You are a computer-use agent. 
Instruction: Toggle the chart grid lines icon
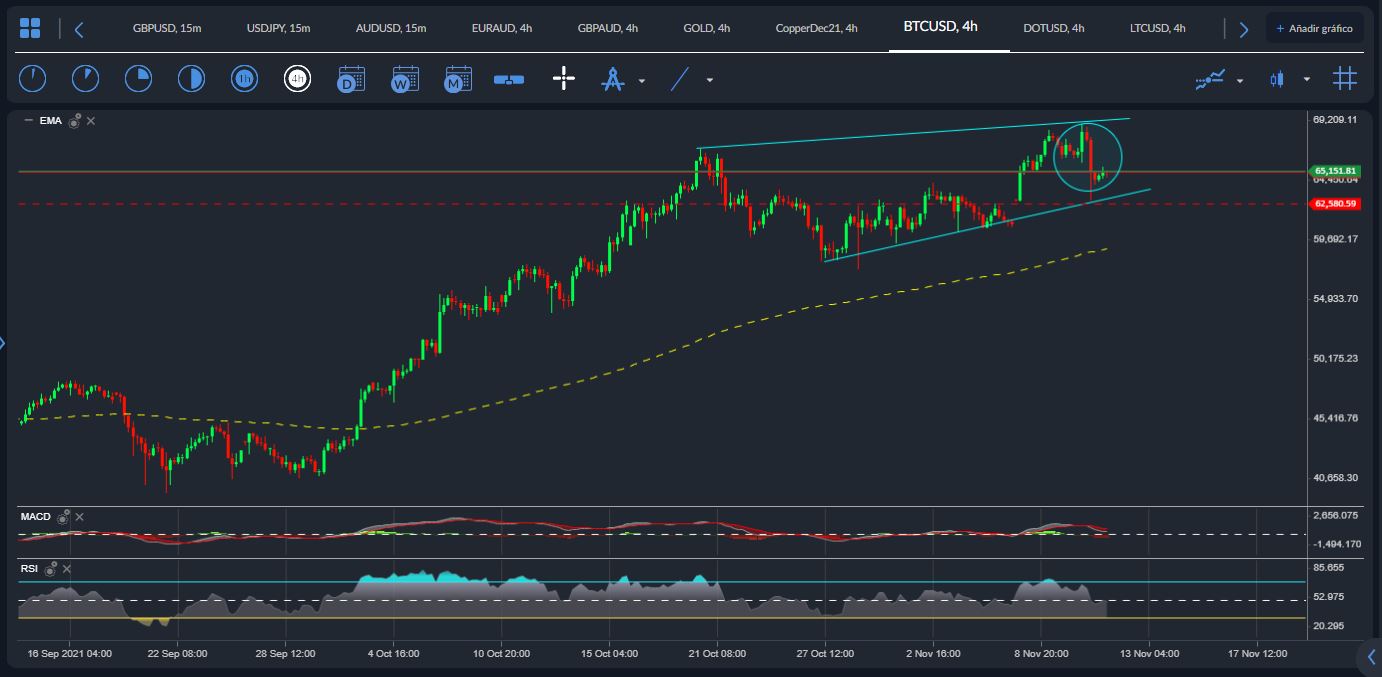coord(1345,78)
